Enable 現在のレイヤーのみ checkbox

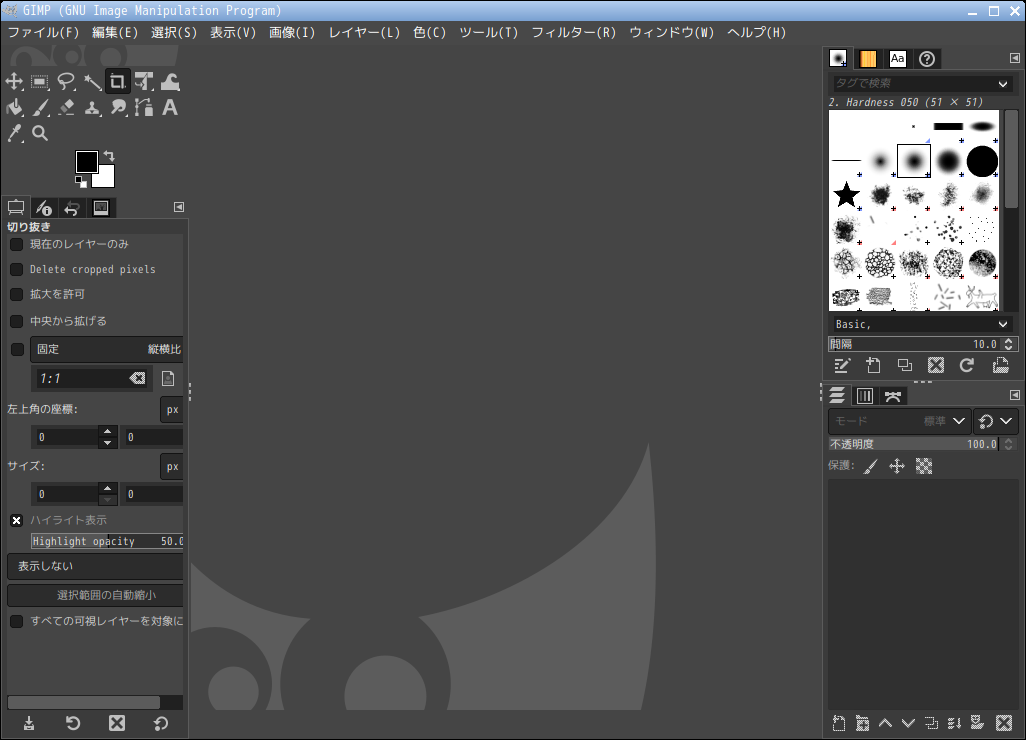coord(16,244)
